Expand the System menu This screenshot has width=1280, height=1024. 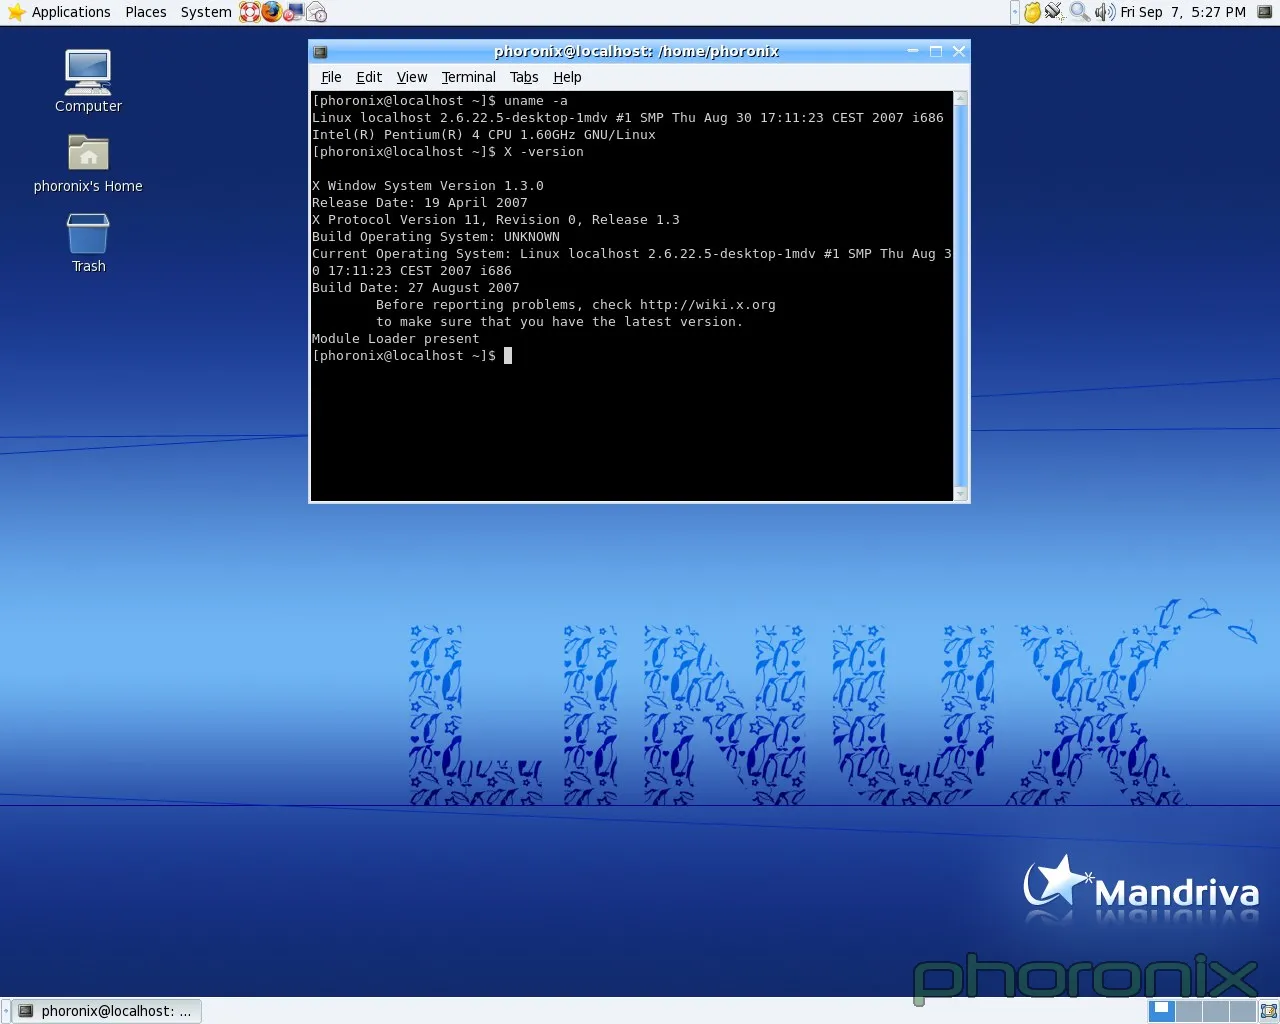coord(206,12)
